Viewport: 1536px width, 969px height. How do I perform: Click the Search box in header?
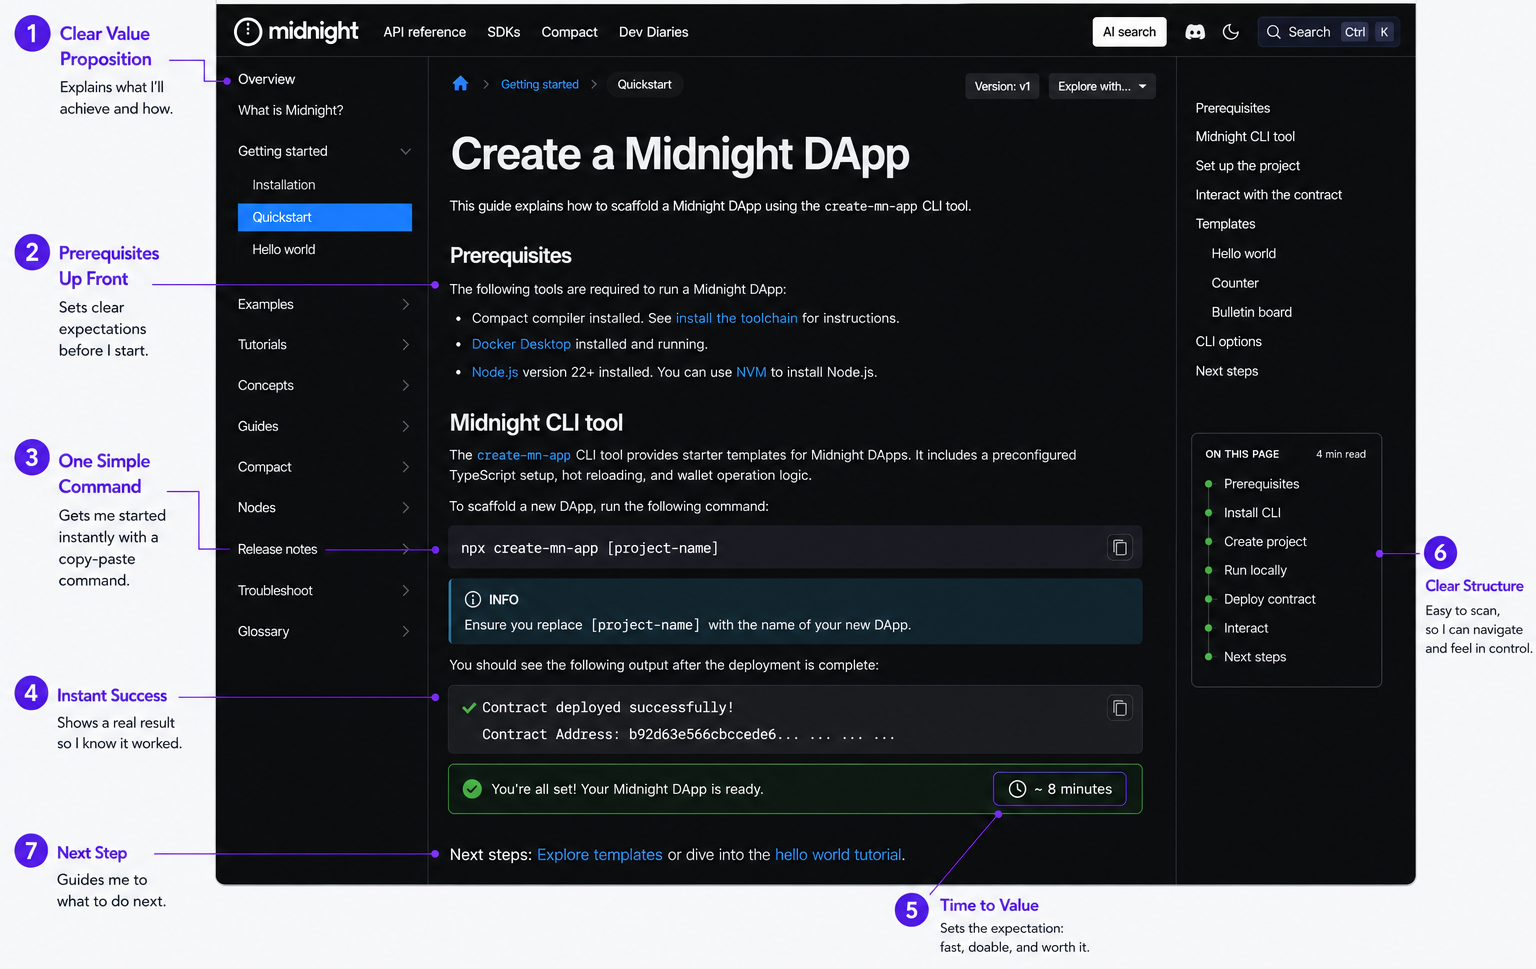[x=1328, y=32]
